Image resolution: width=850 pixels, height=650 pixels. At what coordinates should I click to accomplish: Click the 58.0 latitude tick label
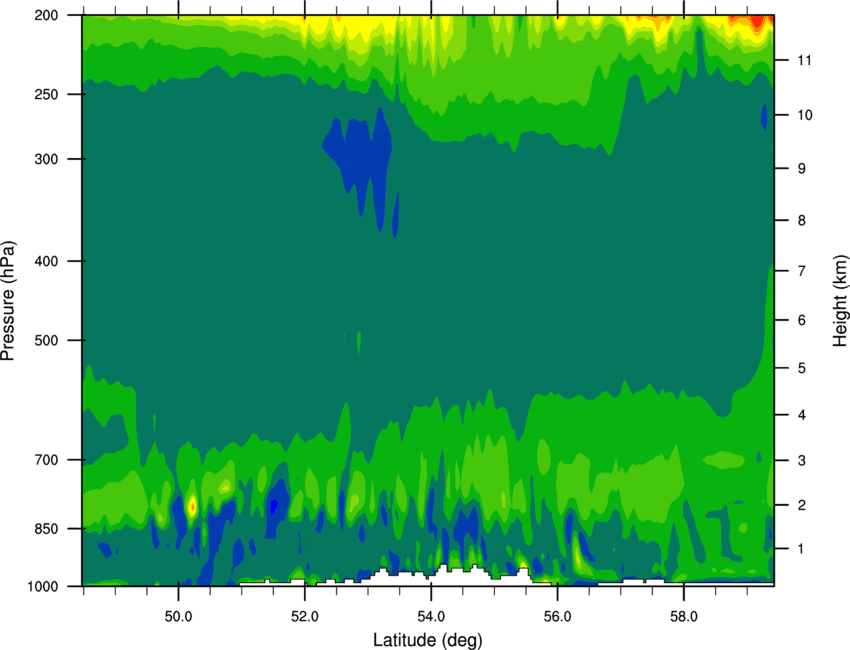coord(684,617)
